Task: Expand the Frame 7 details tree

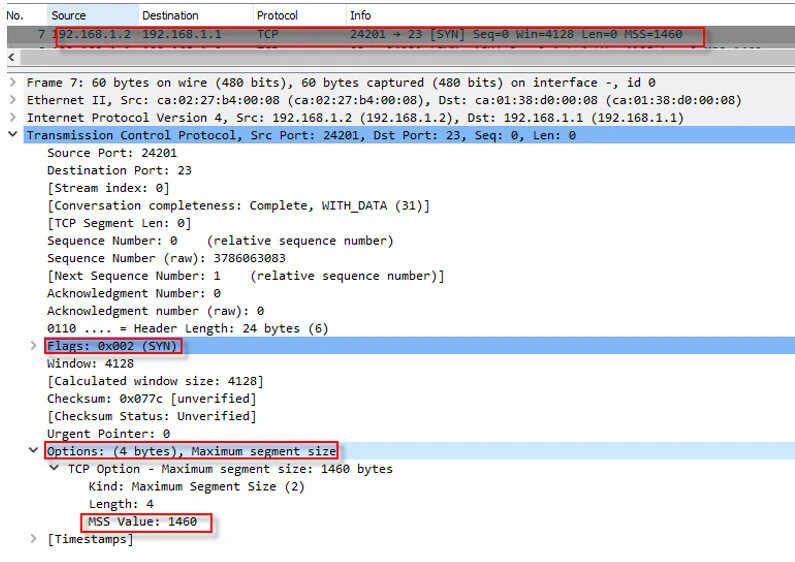Action: pos(11,82)
